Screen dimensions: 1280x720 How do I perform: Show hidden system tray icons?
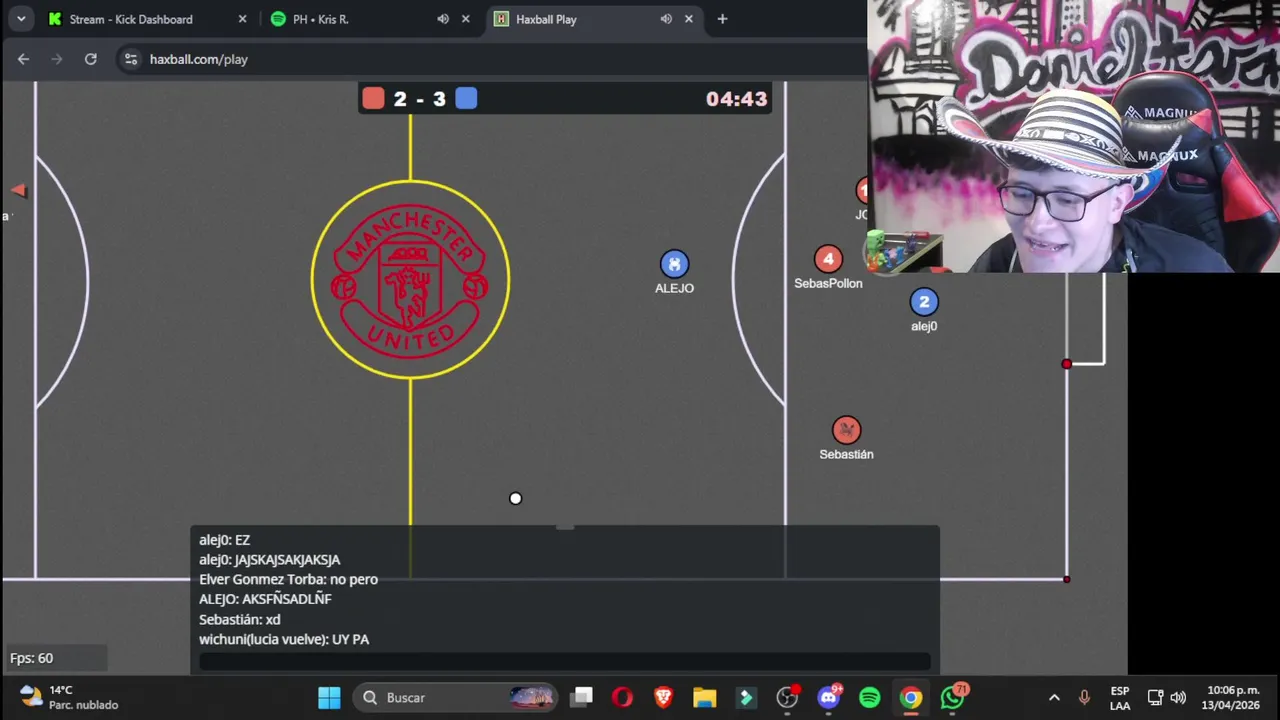[x=1053, y=697]
